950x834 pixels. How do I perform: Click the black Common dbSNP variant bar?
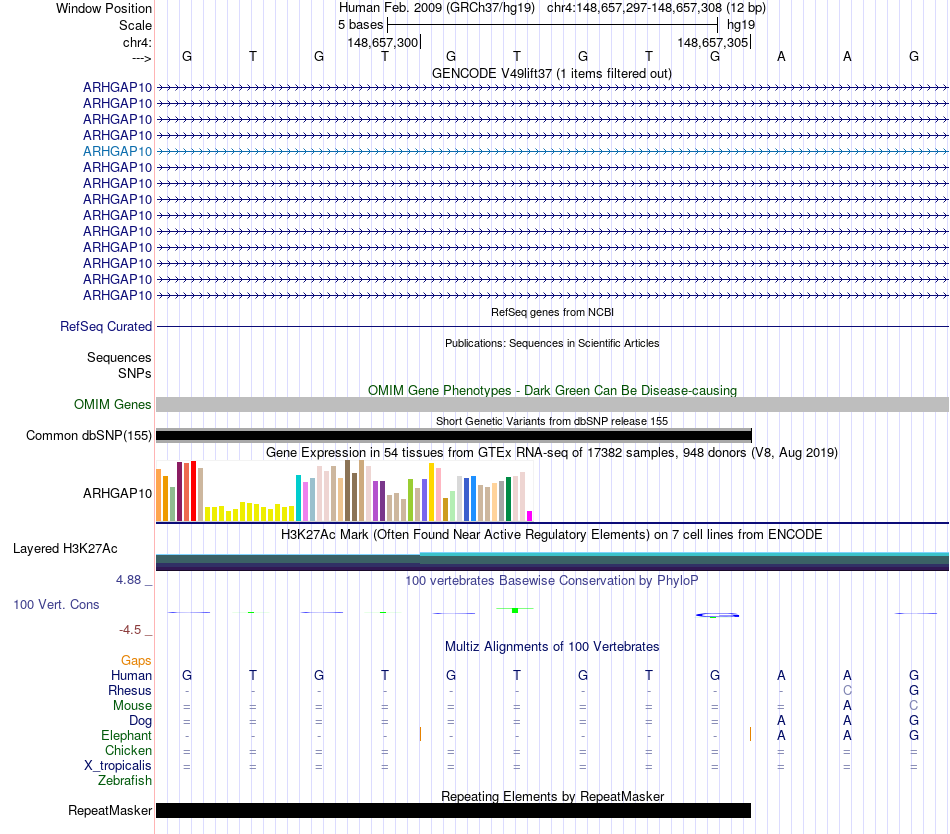tap(454, 435)
